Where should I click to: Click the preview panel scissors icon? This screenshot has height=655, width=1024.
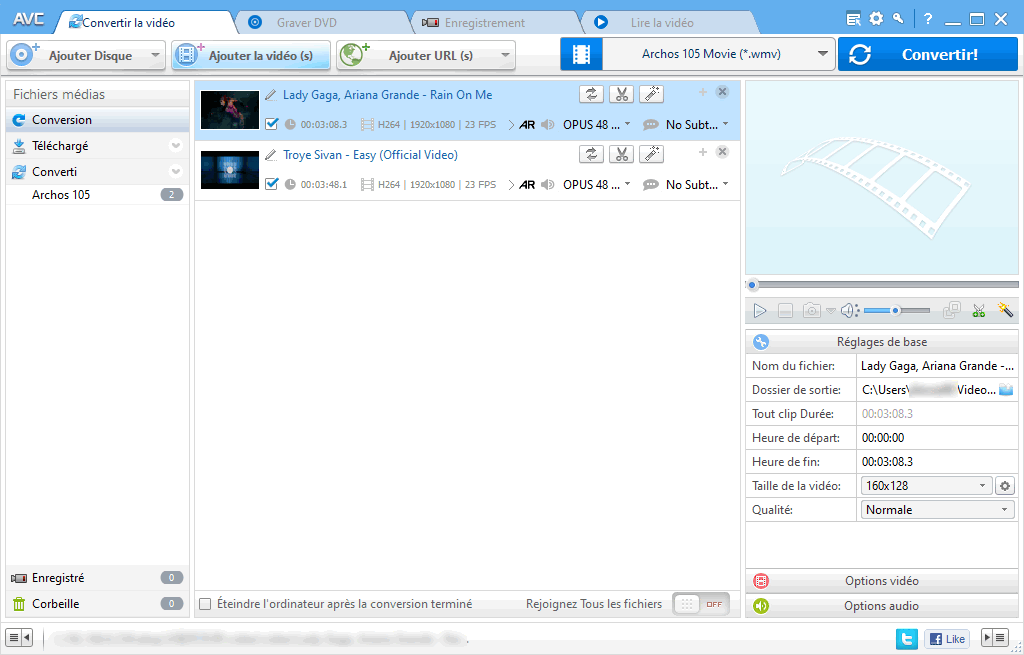[x=978, y=311]
